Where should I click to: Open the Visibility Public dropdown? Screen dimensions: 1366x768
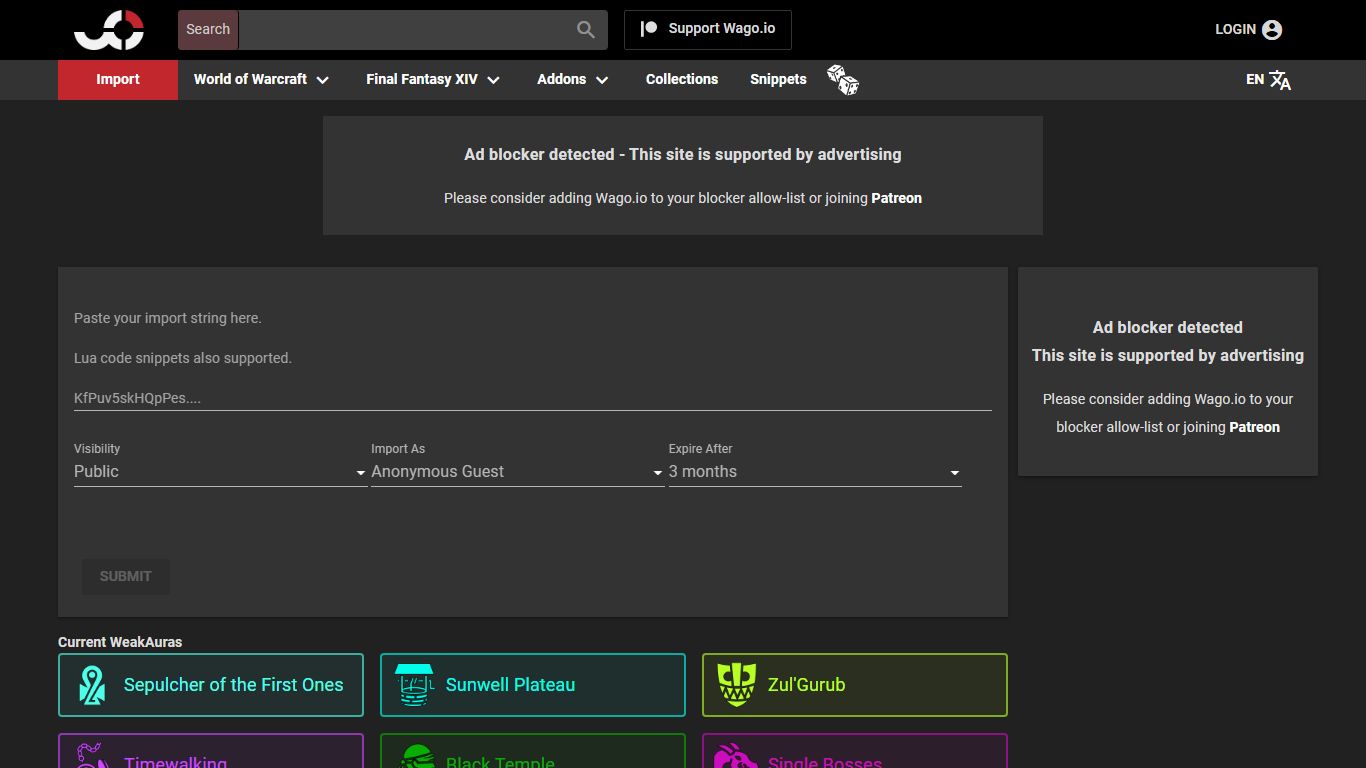click(x=220, y=472)
